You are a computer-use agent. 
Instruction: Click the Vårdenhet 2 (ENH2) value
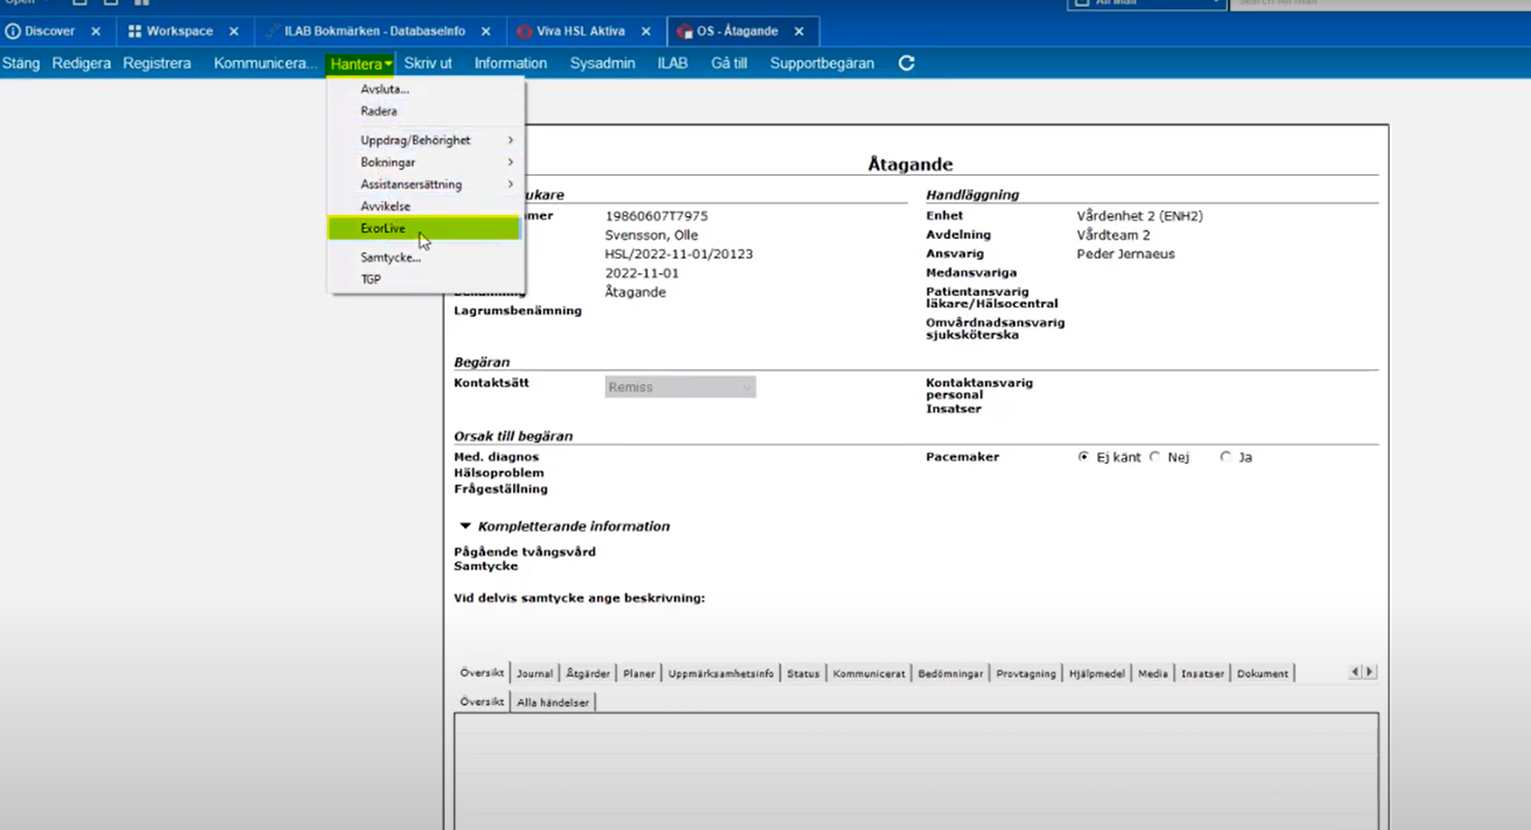coord(1140,216)
